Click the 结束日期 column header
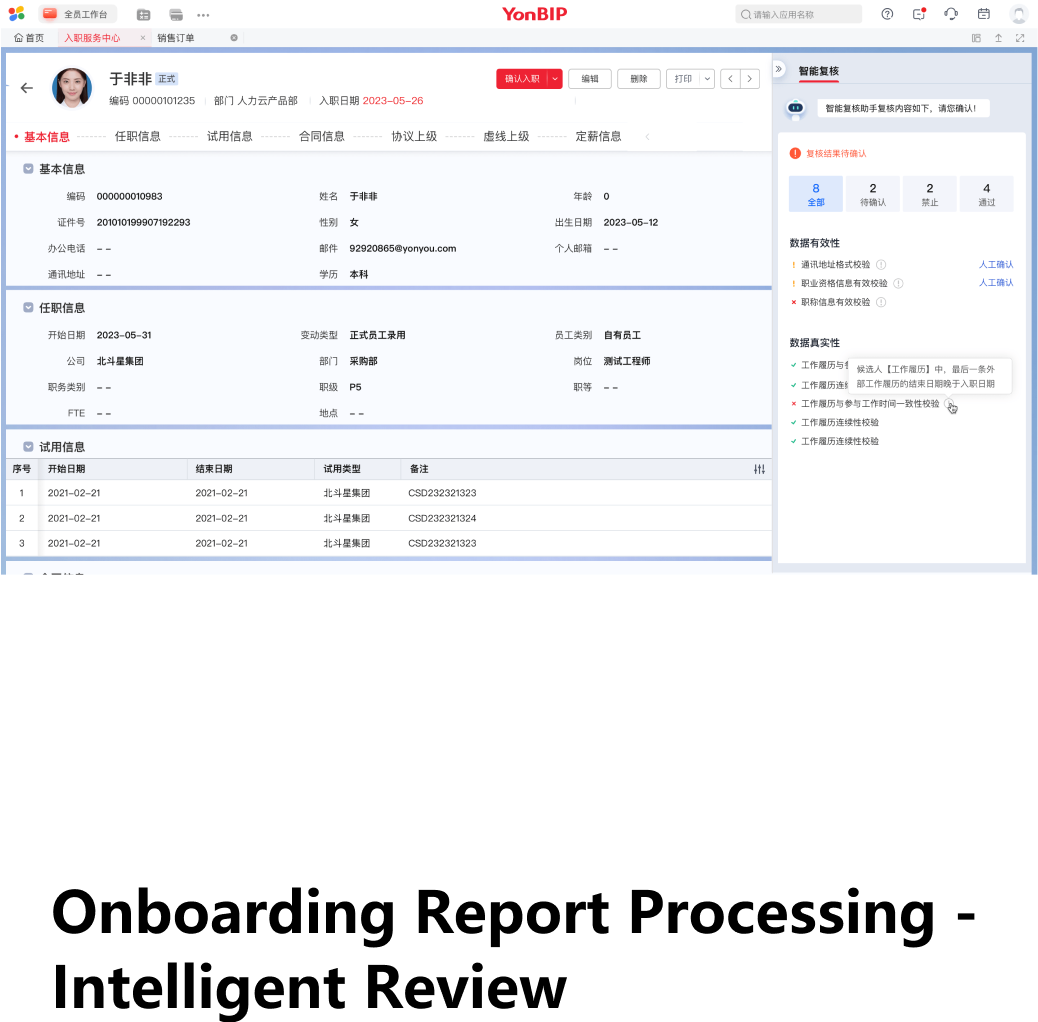Screen dimensions: 1038x1022 click(x=214, y=469)
